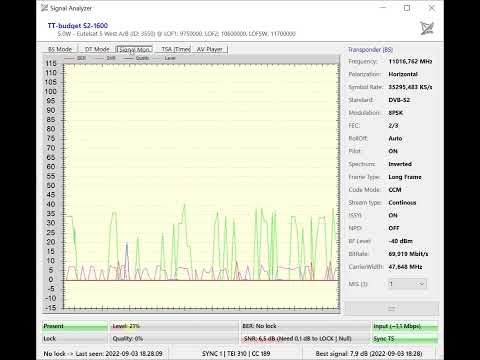Click the BitRate value Mbit/s
Screen dimensions: 480x360
[x=408, y=254]
